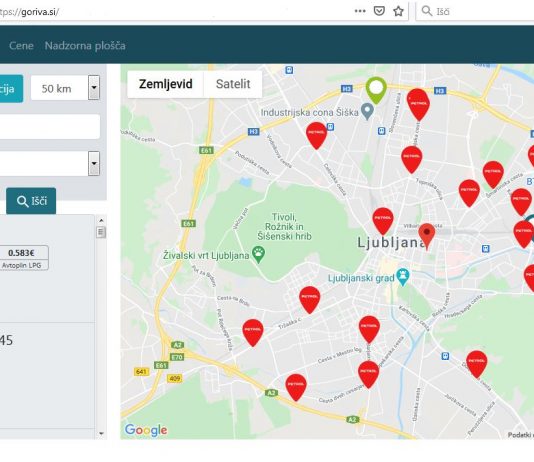Click the green location pin marker
Screen dimensions: 534x462
(x=376, y=90)
